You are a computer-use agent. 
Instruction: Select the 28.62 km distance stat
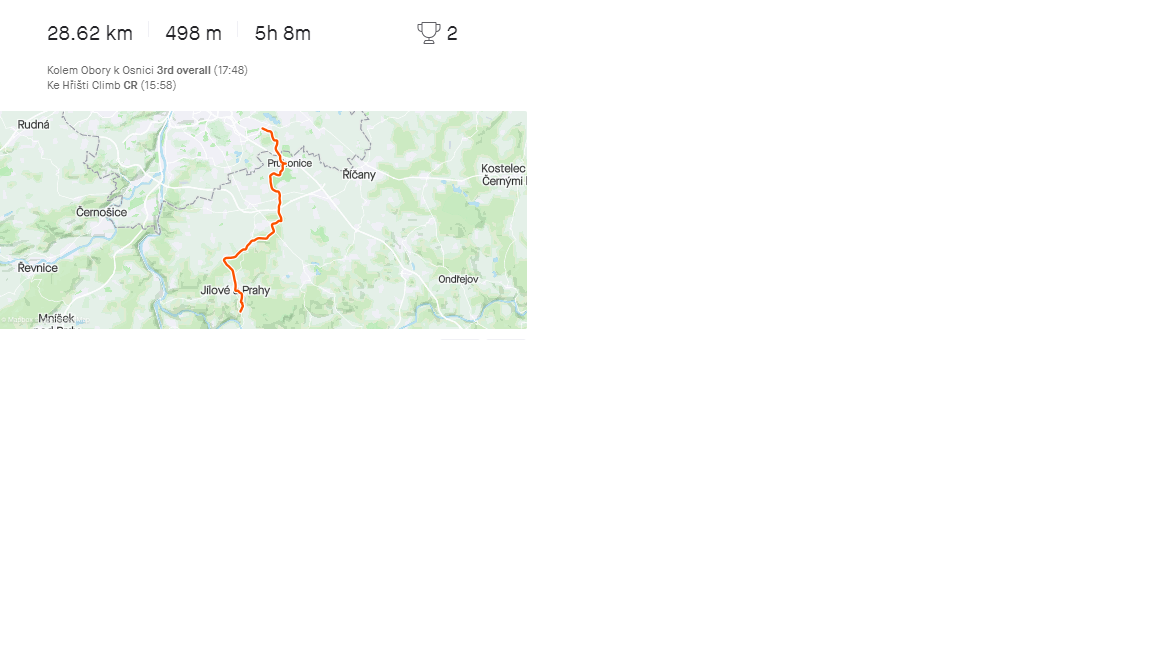point(90,34)
